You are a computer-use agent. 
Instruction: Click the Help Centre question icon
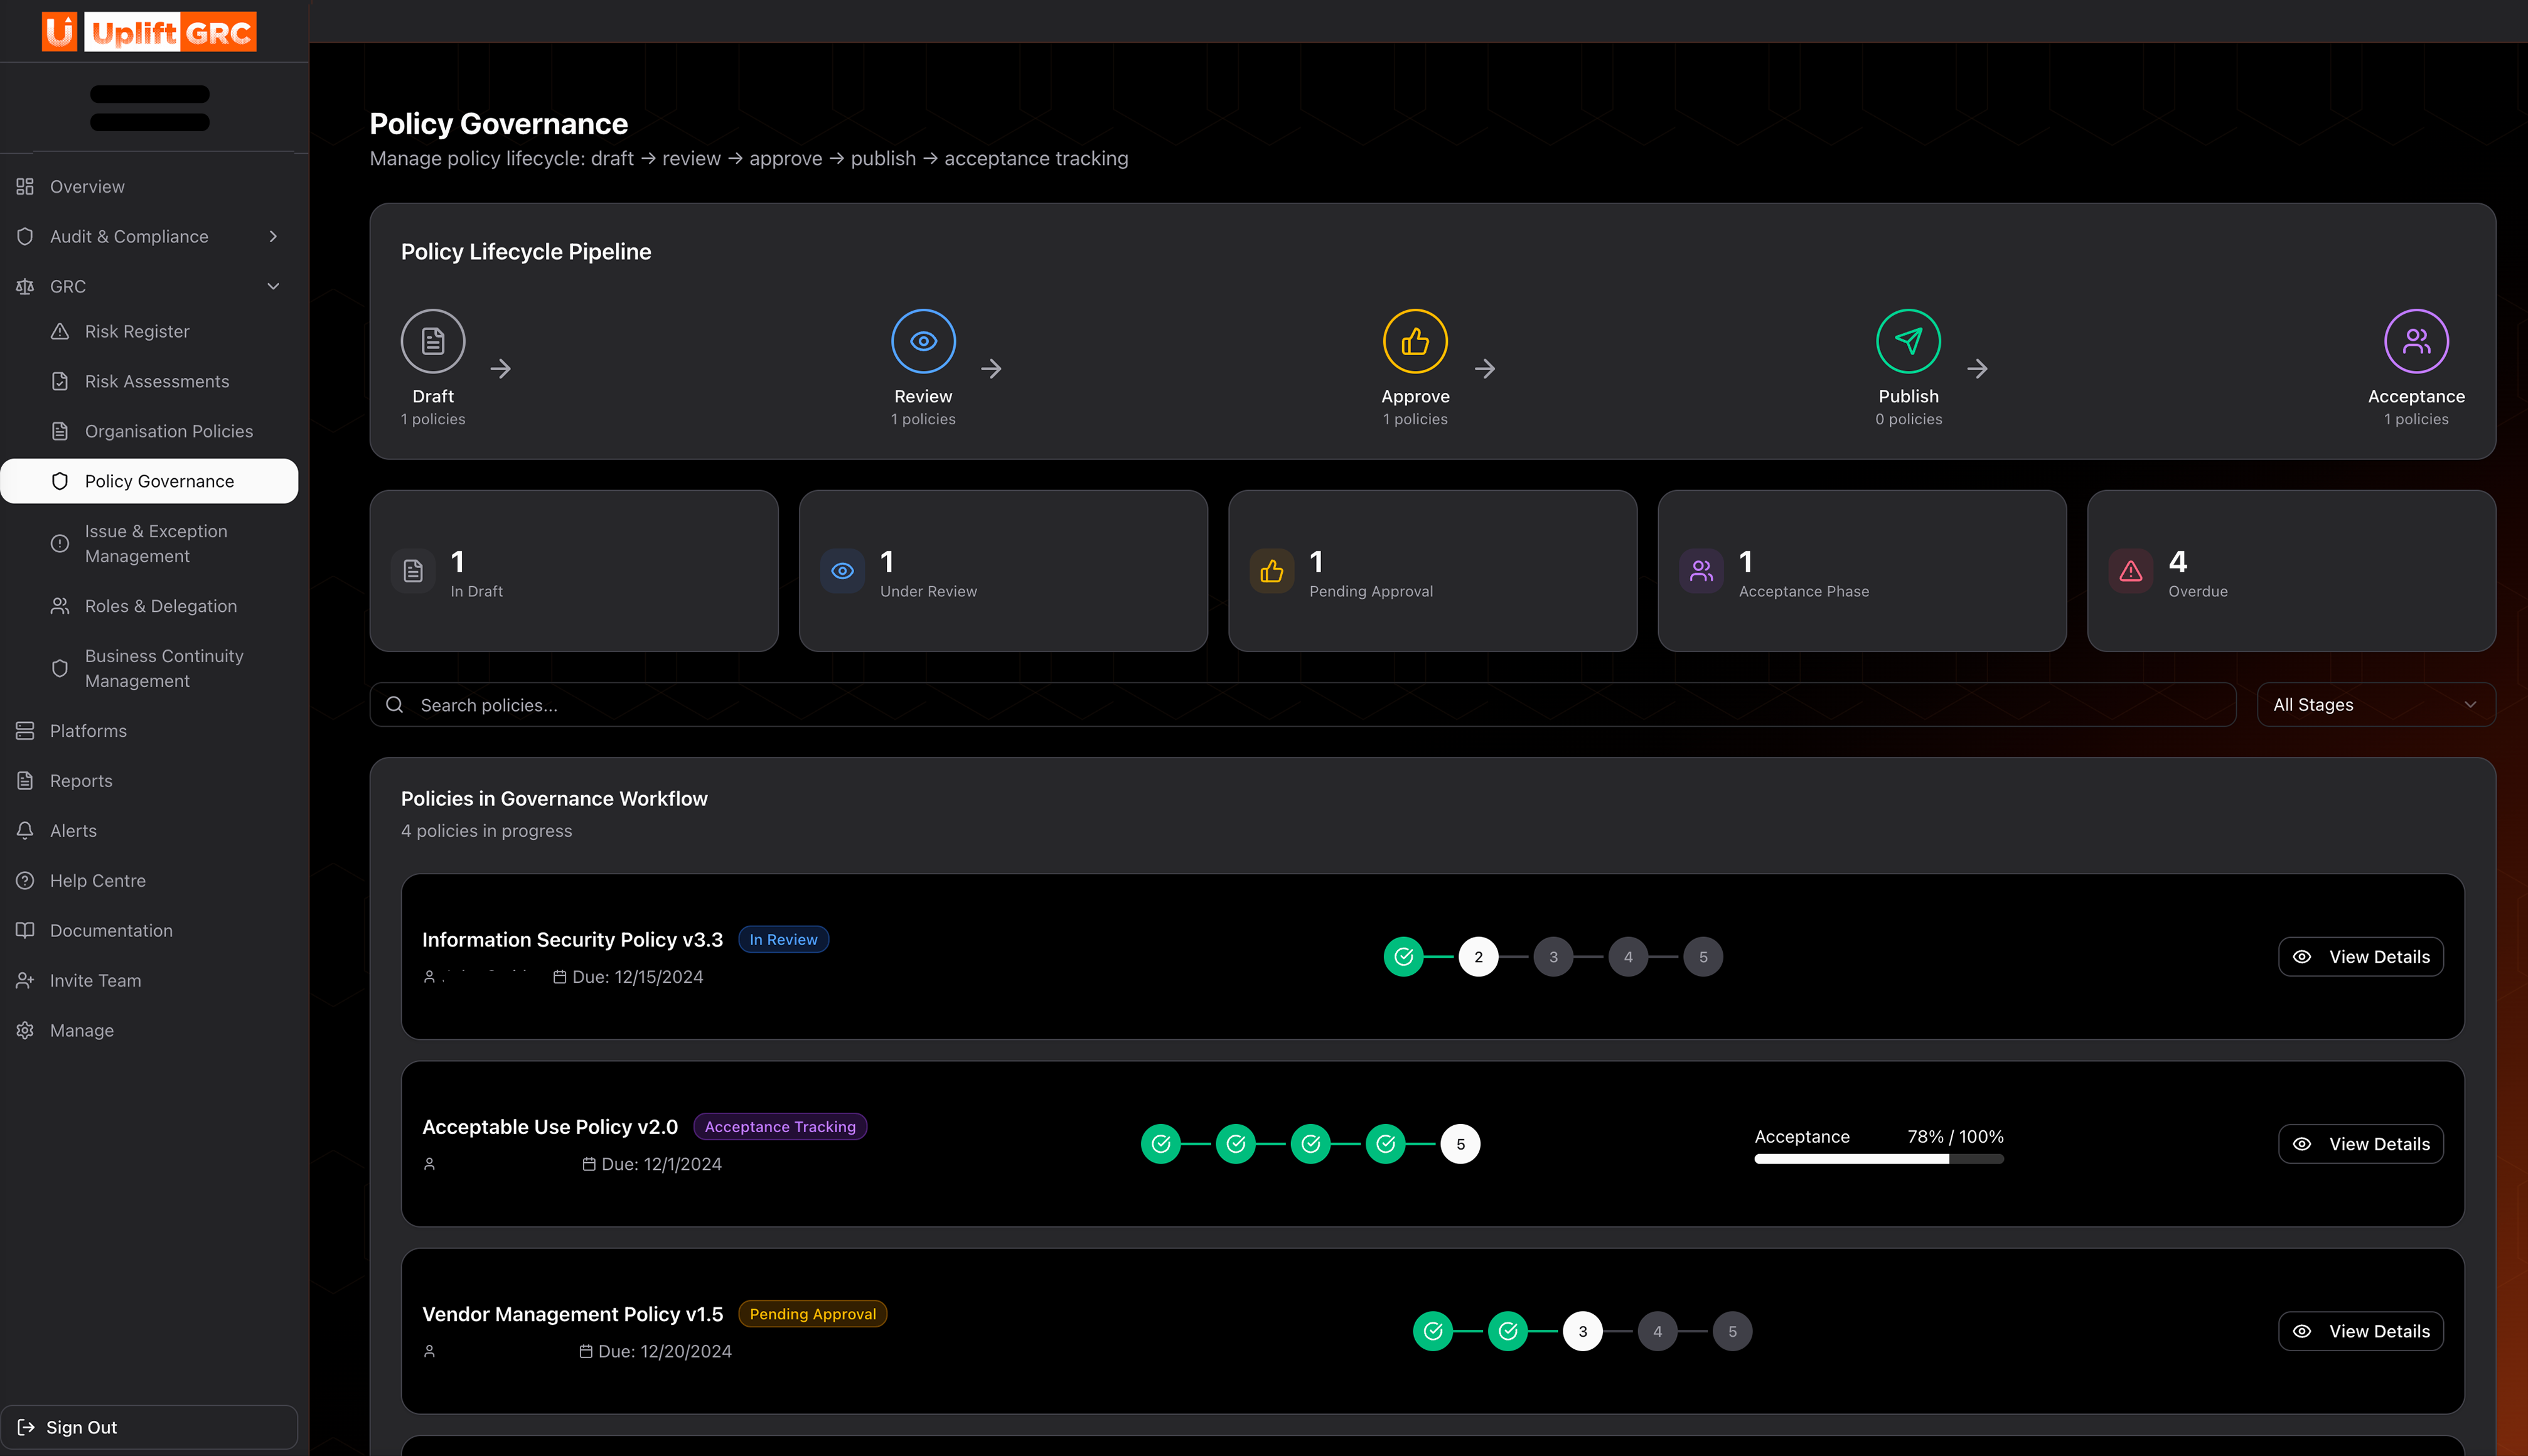click(25, 881)
